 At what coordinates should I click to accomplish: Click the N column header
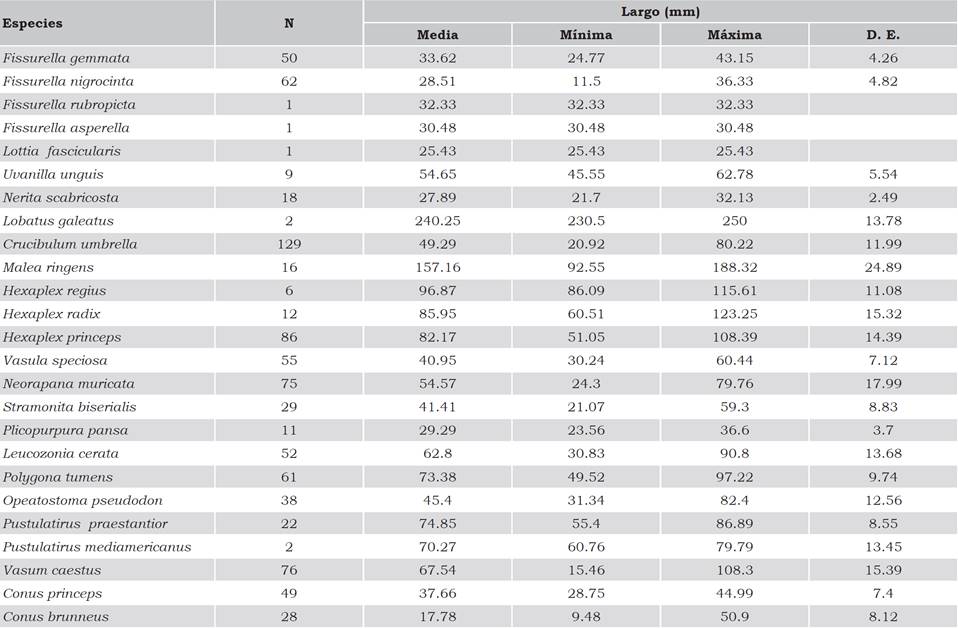click(289, 22)
